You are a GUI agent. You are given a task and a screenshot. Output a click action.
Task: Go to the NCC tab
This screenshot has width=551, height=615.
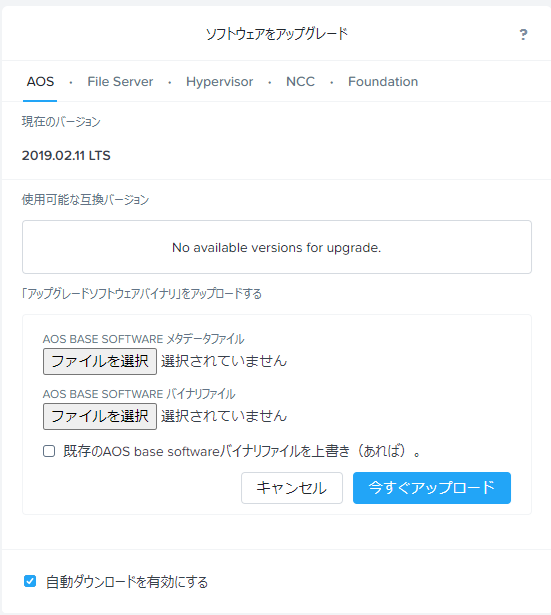coord(300,82)
